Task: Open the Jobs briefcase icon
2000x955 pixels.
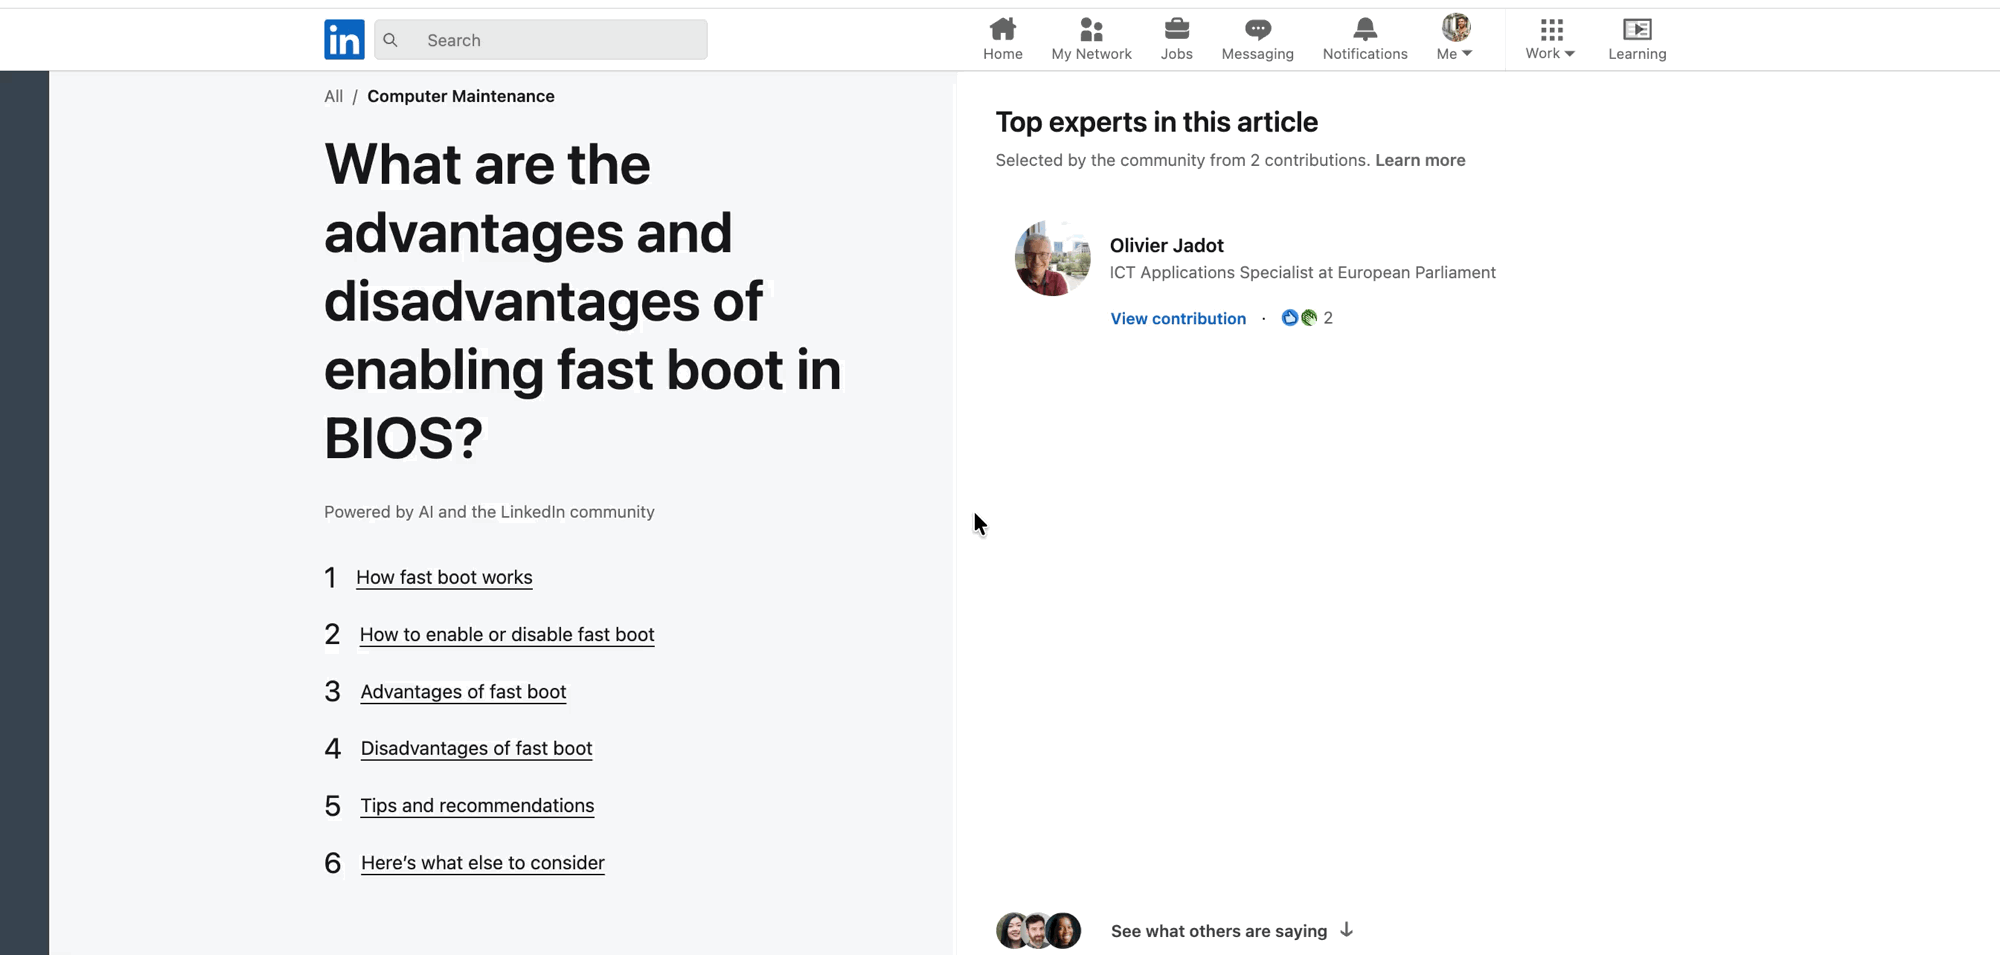Action: pos(1177,29)
